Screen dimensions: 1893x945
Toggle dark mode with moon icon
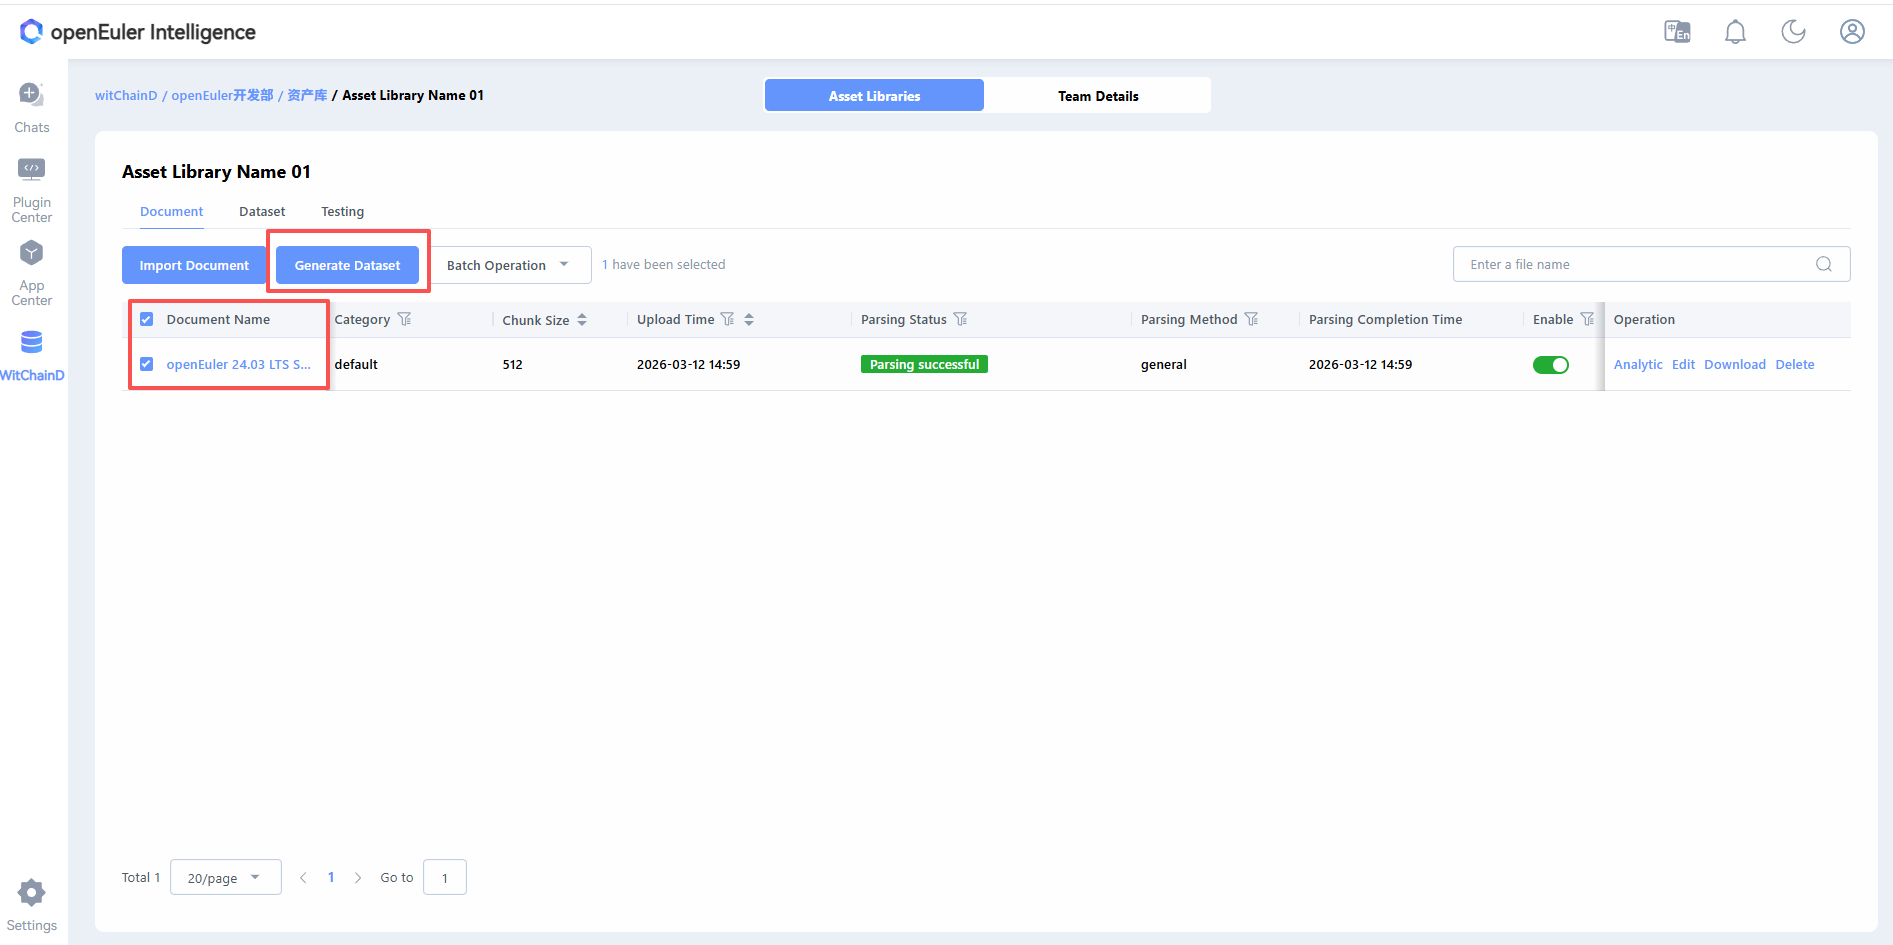[1793, 32]
